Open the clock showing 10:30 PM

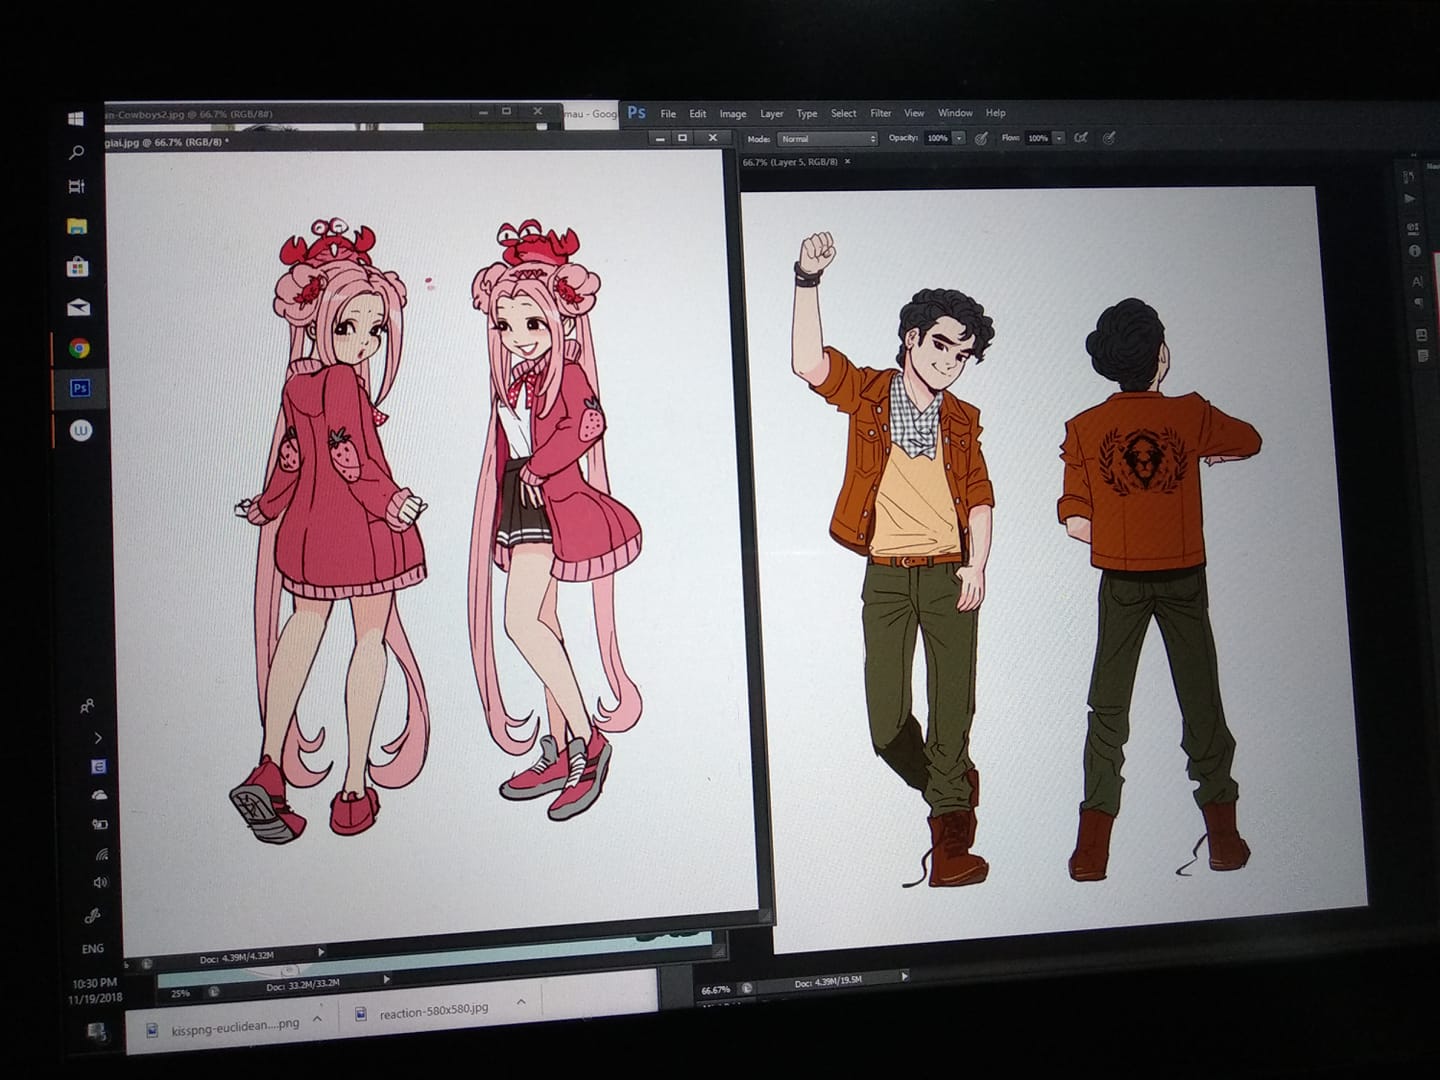(x=94, y=991)
